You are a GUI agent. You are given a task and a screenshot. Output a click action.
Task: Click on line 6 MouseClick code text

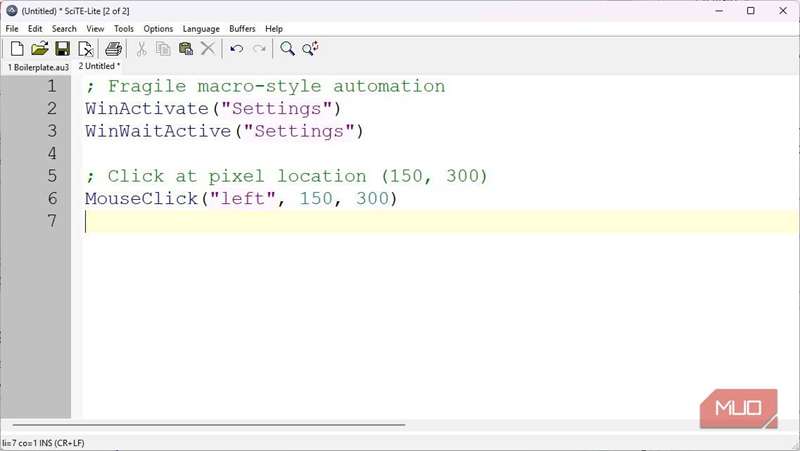[241, 199]
